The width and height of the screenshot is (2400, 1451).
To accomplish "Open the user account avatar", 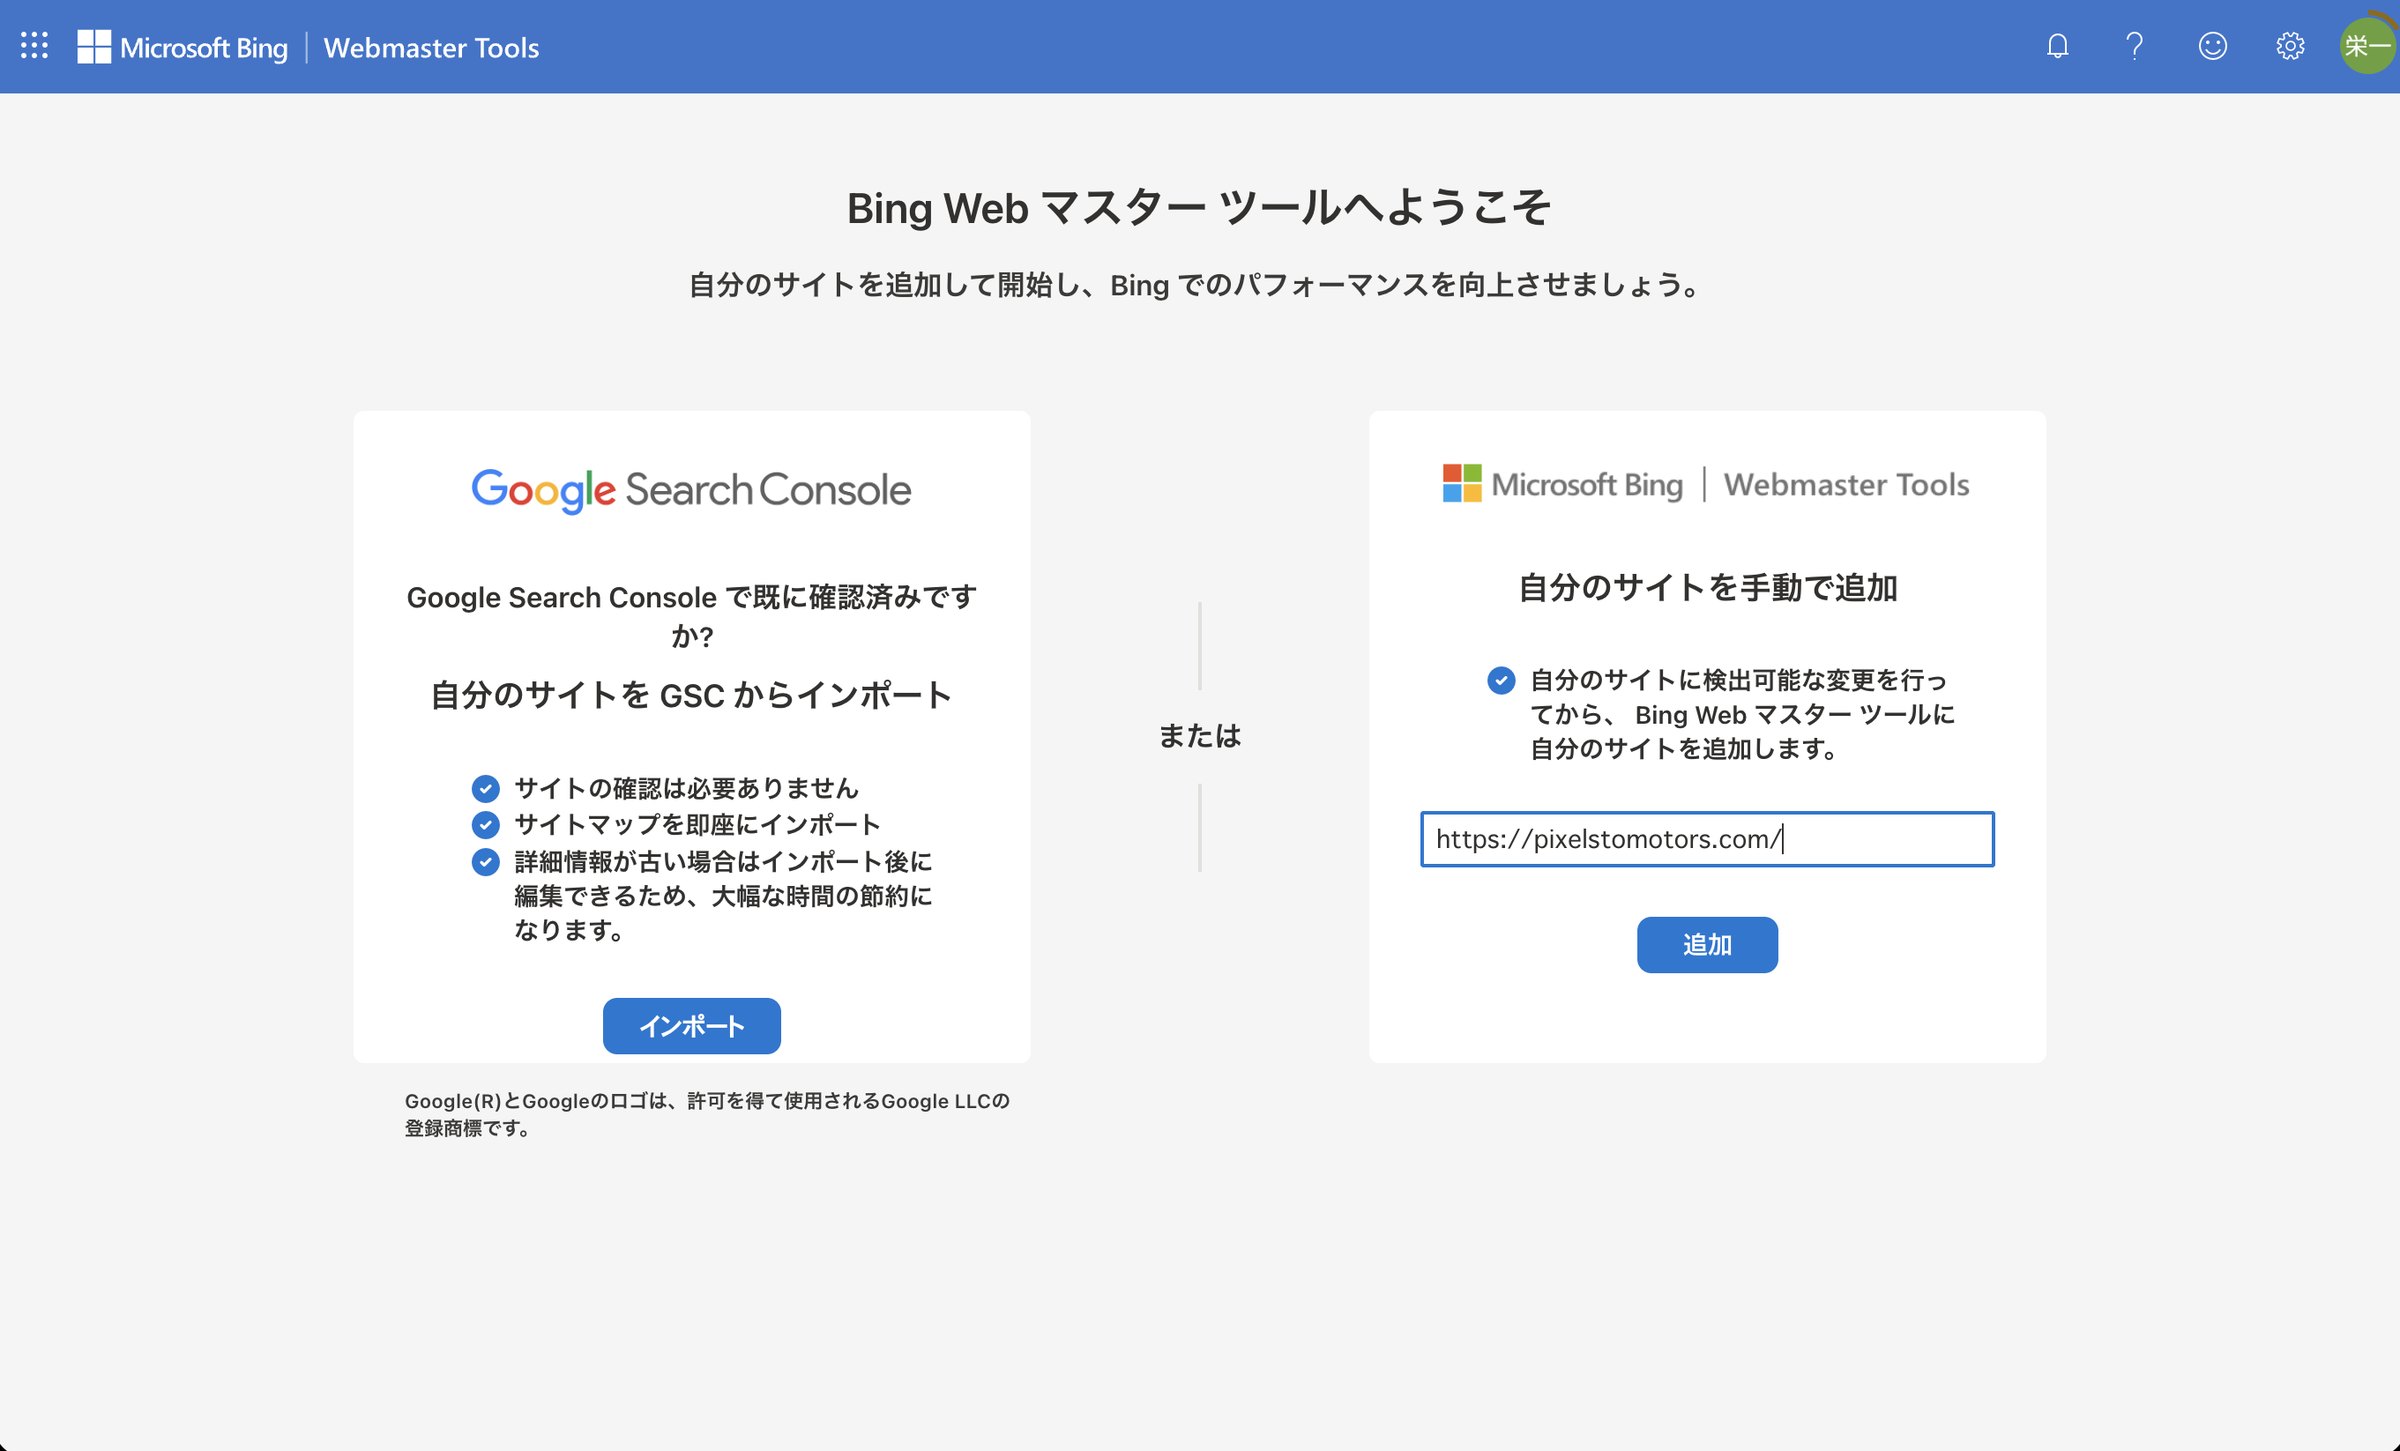I will pos(2368,46).
